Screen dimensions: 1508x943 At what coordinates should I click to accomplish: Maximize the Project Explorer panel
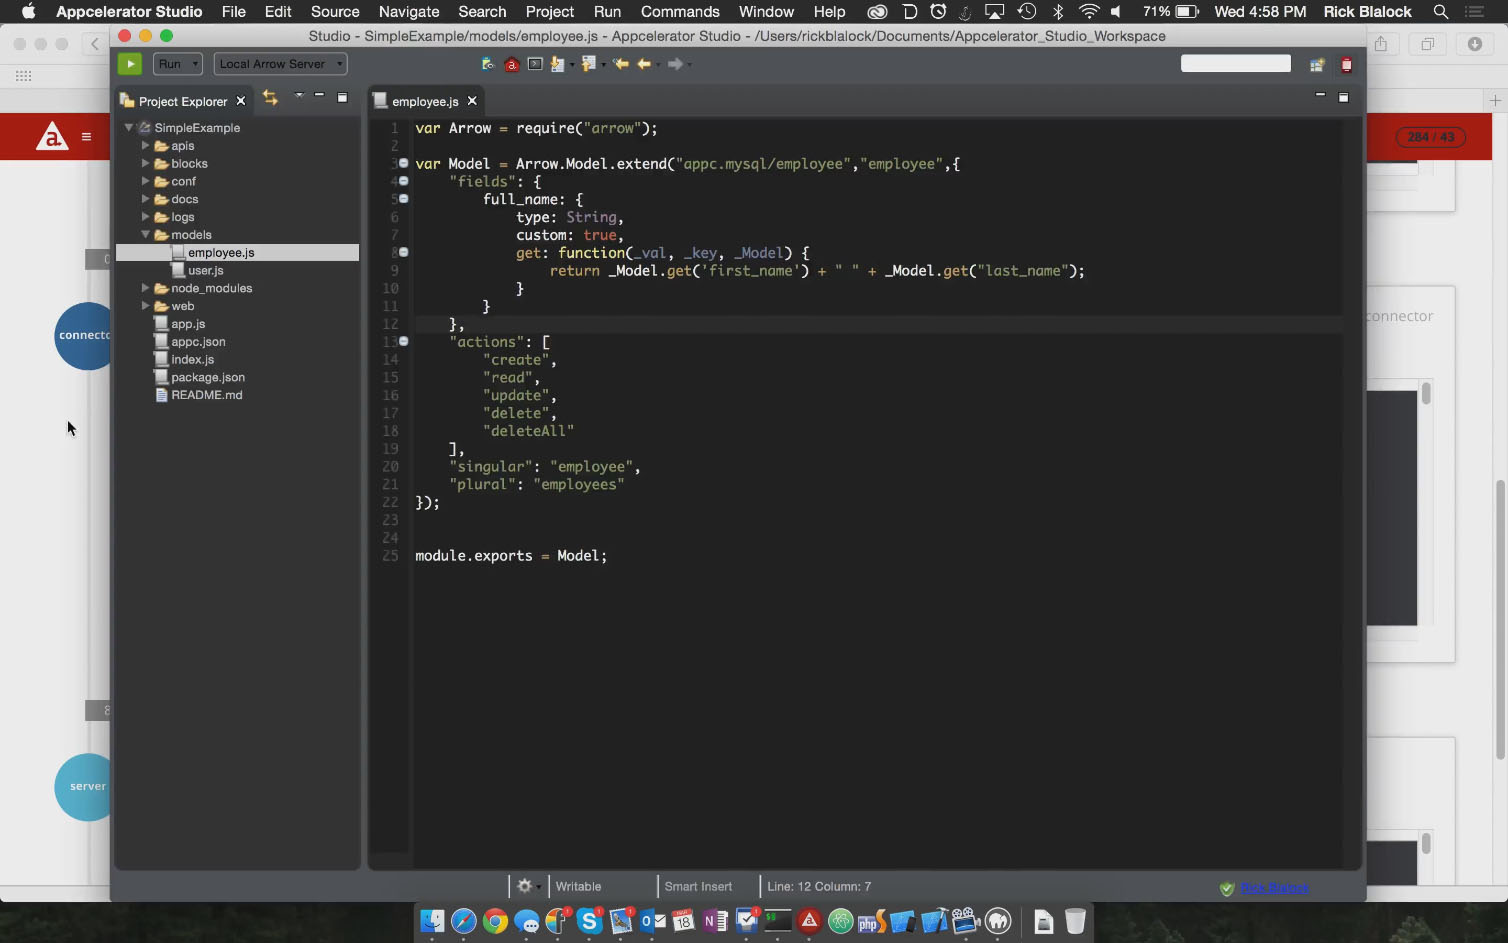[x=342, y=97]
